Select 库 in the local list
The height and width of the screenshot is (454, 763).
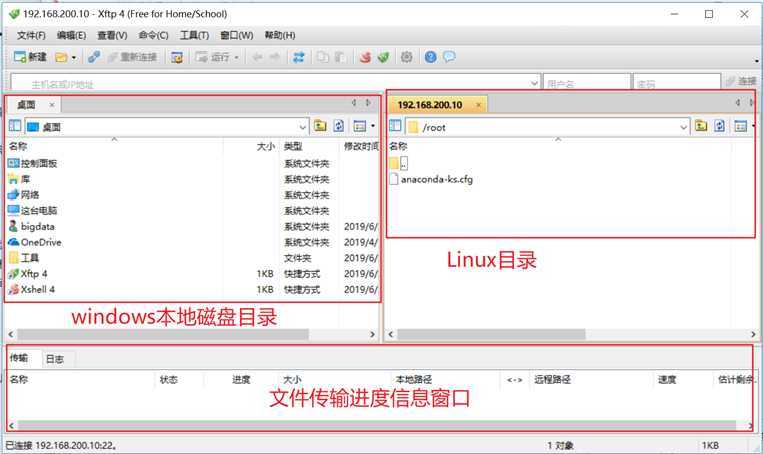point(19,179)
